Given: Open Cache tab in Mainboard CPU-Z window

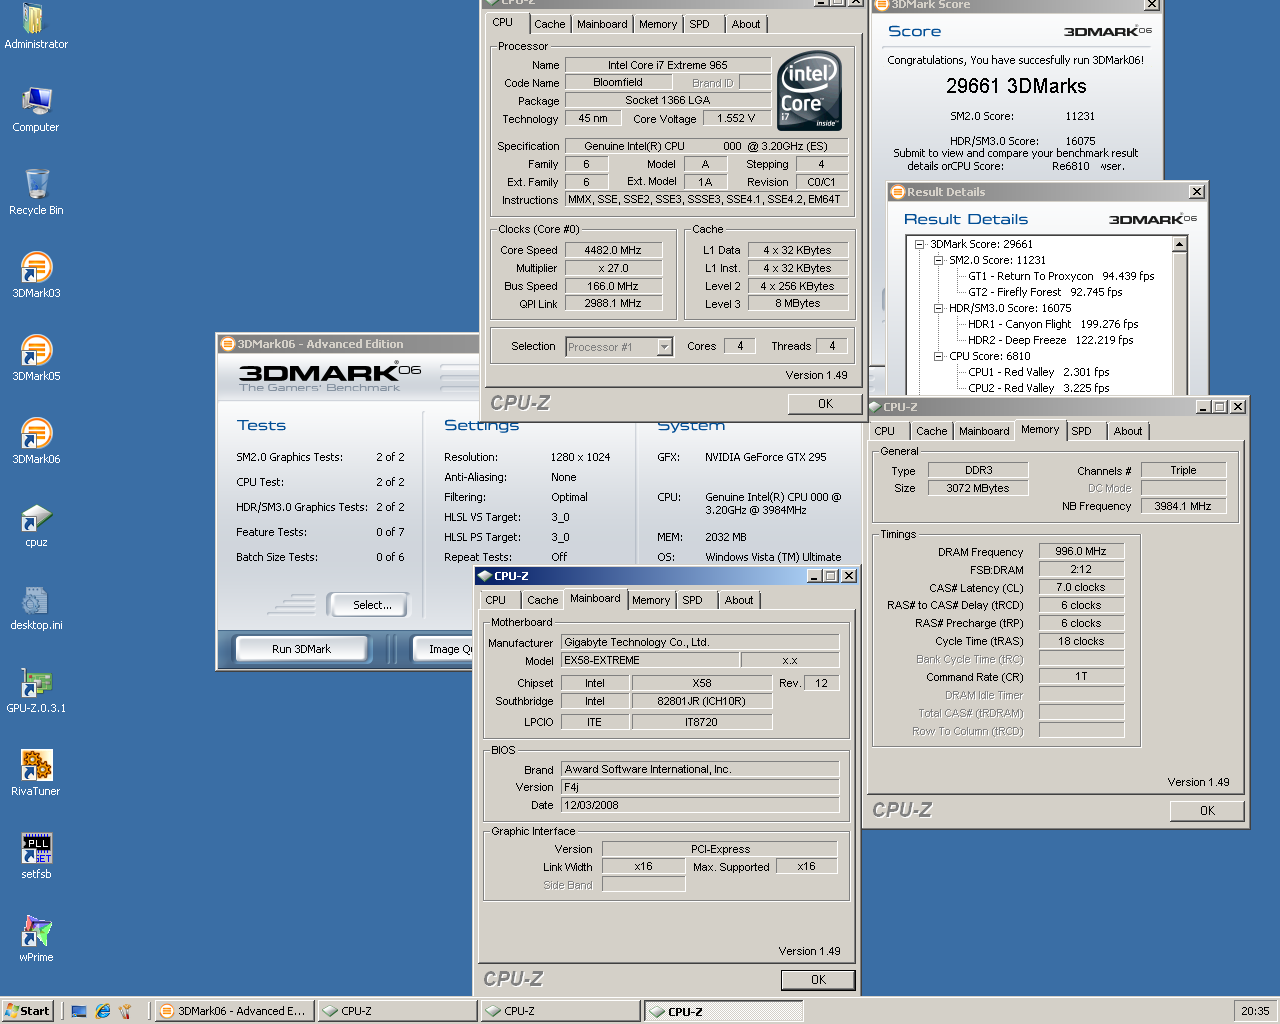Looking at the screenshot, I should [x=542, y=600].
